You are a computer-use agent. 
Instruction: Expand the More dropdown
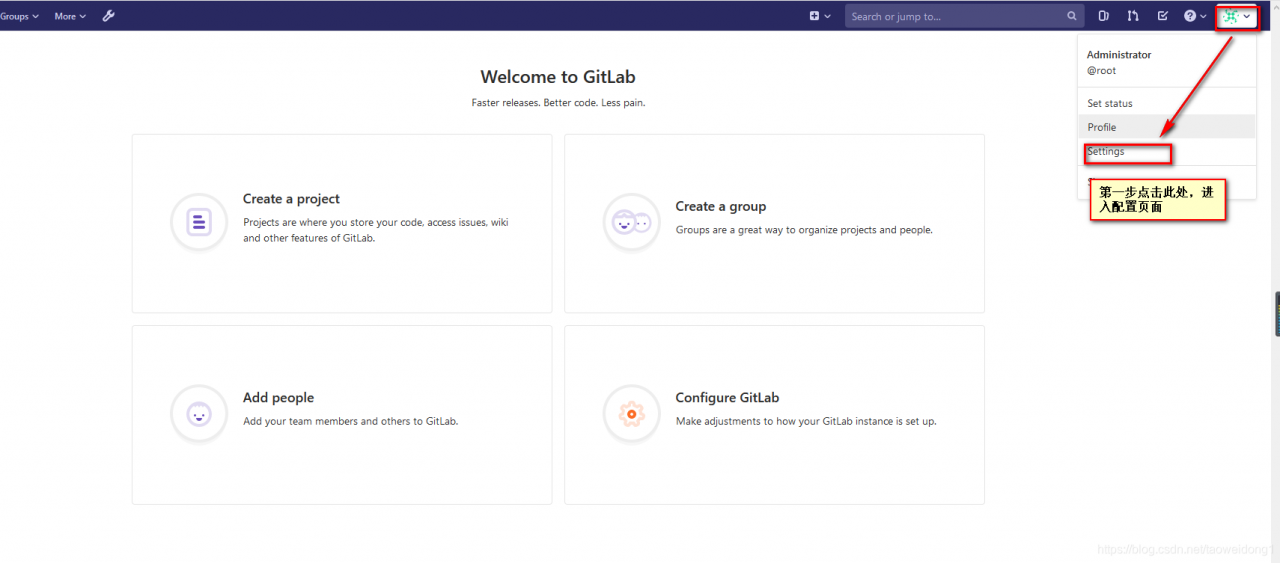pyautogui.click(x=70, y=16)
